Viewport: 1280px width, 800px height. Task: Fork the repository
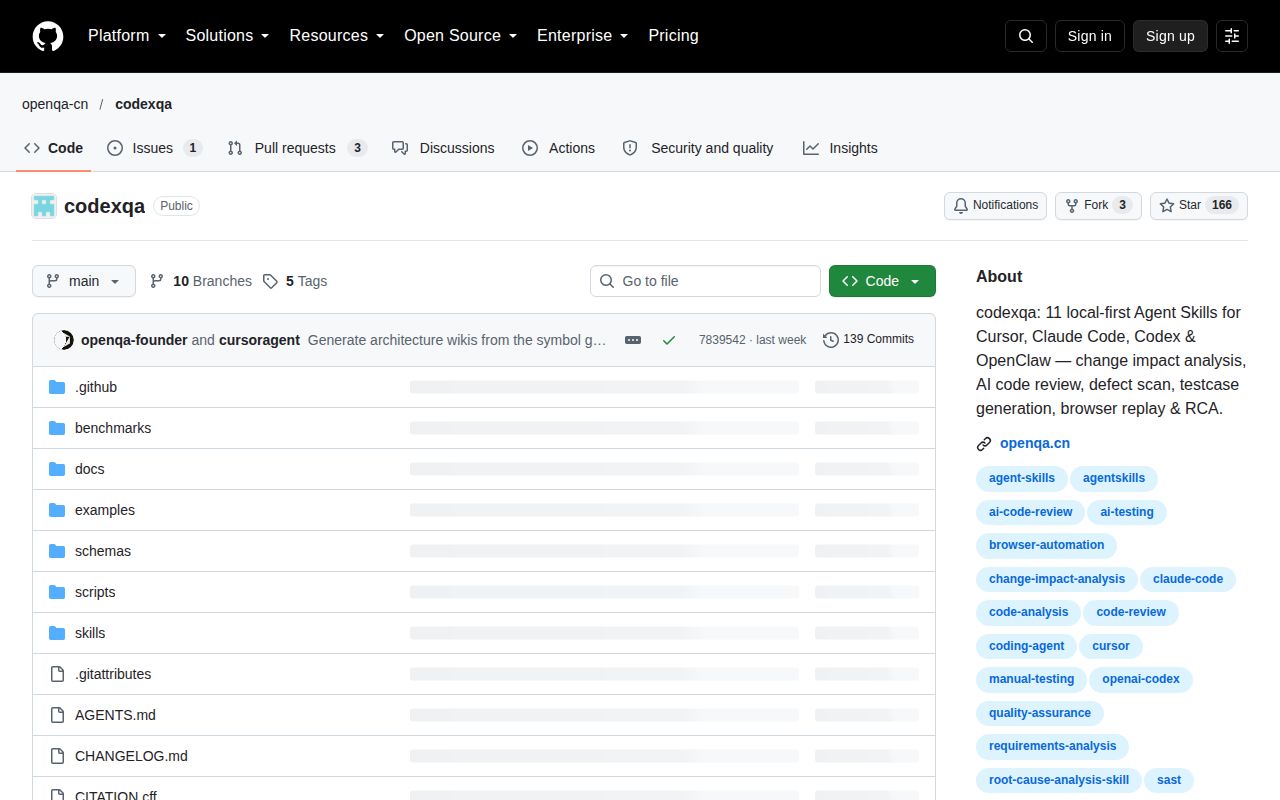click(1098, 205)
